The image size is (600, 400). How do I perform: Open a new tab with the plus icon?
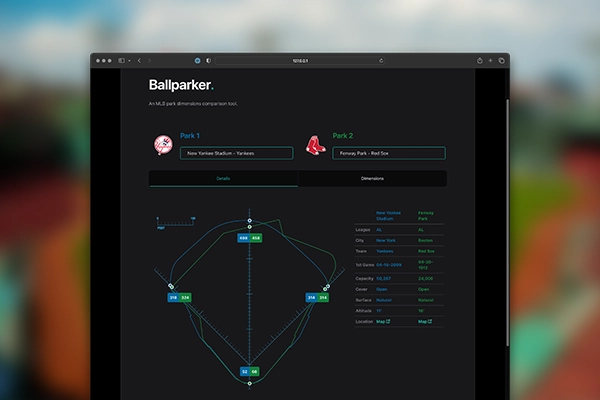(x=490, y=60)
